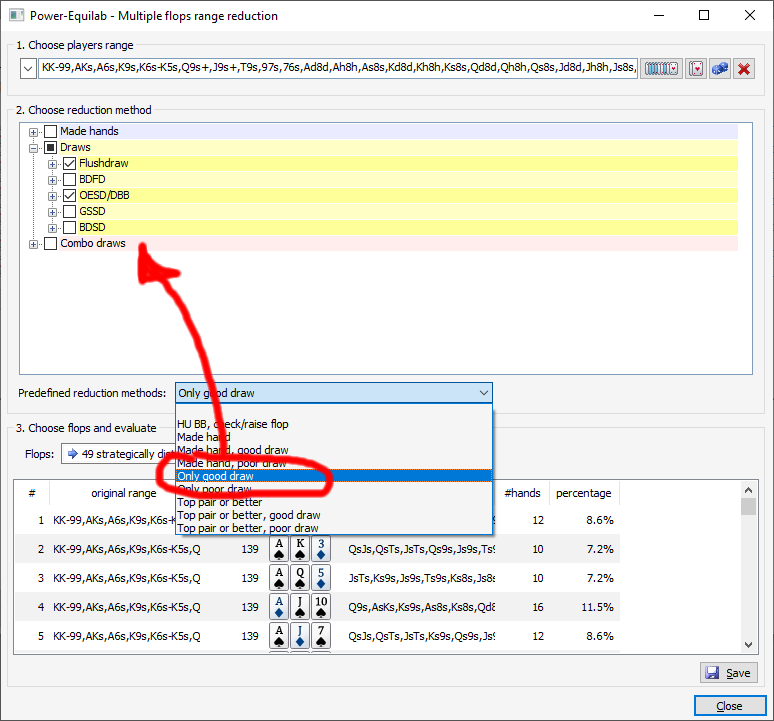Click the '11.5%' percentage cell
Image resolution: width=774 pixels, height=721 pixels.
click(x=597, y=607)
